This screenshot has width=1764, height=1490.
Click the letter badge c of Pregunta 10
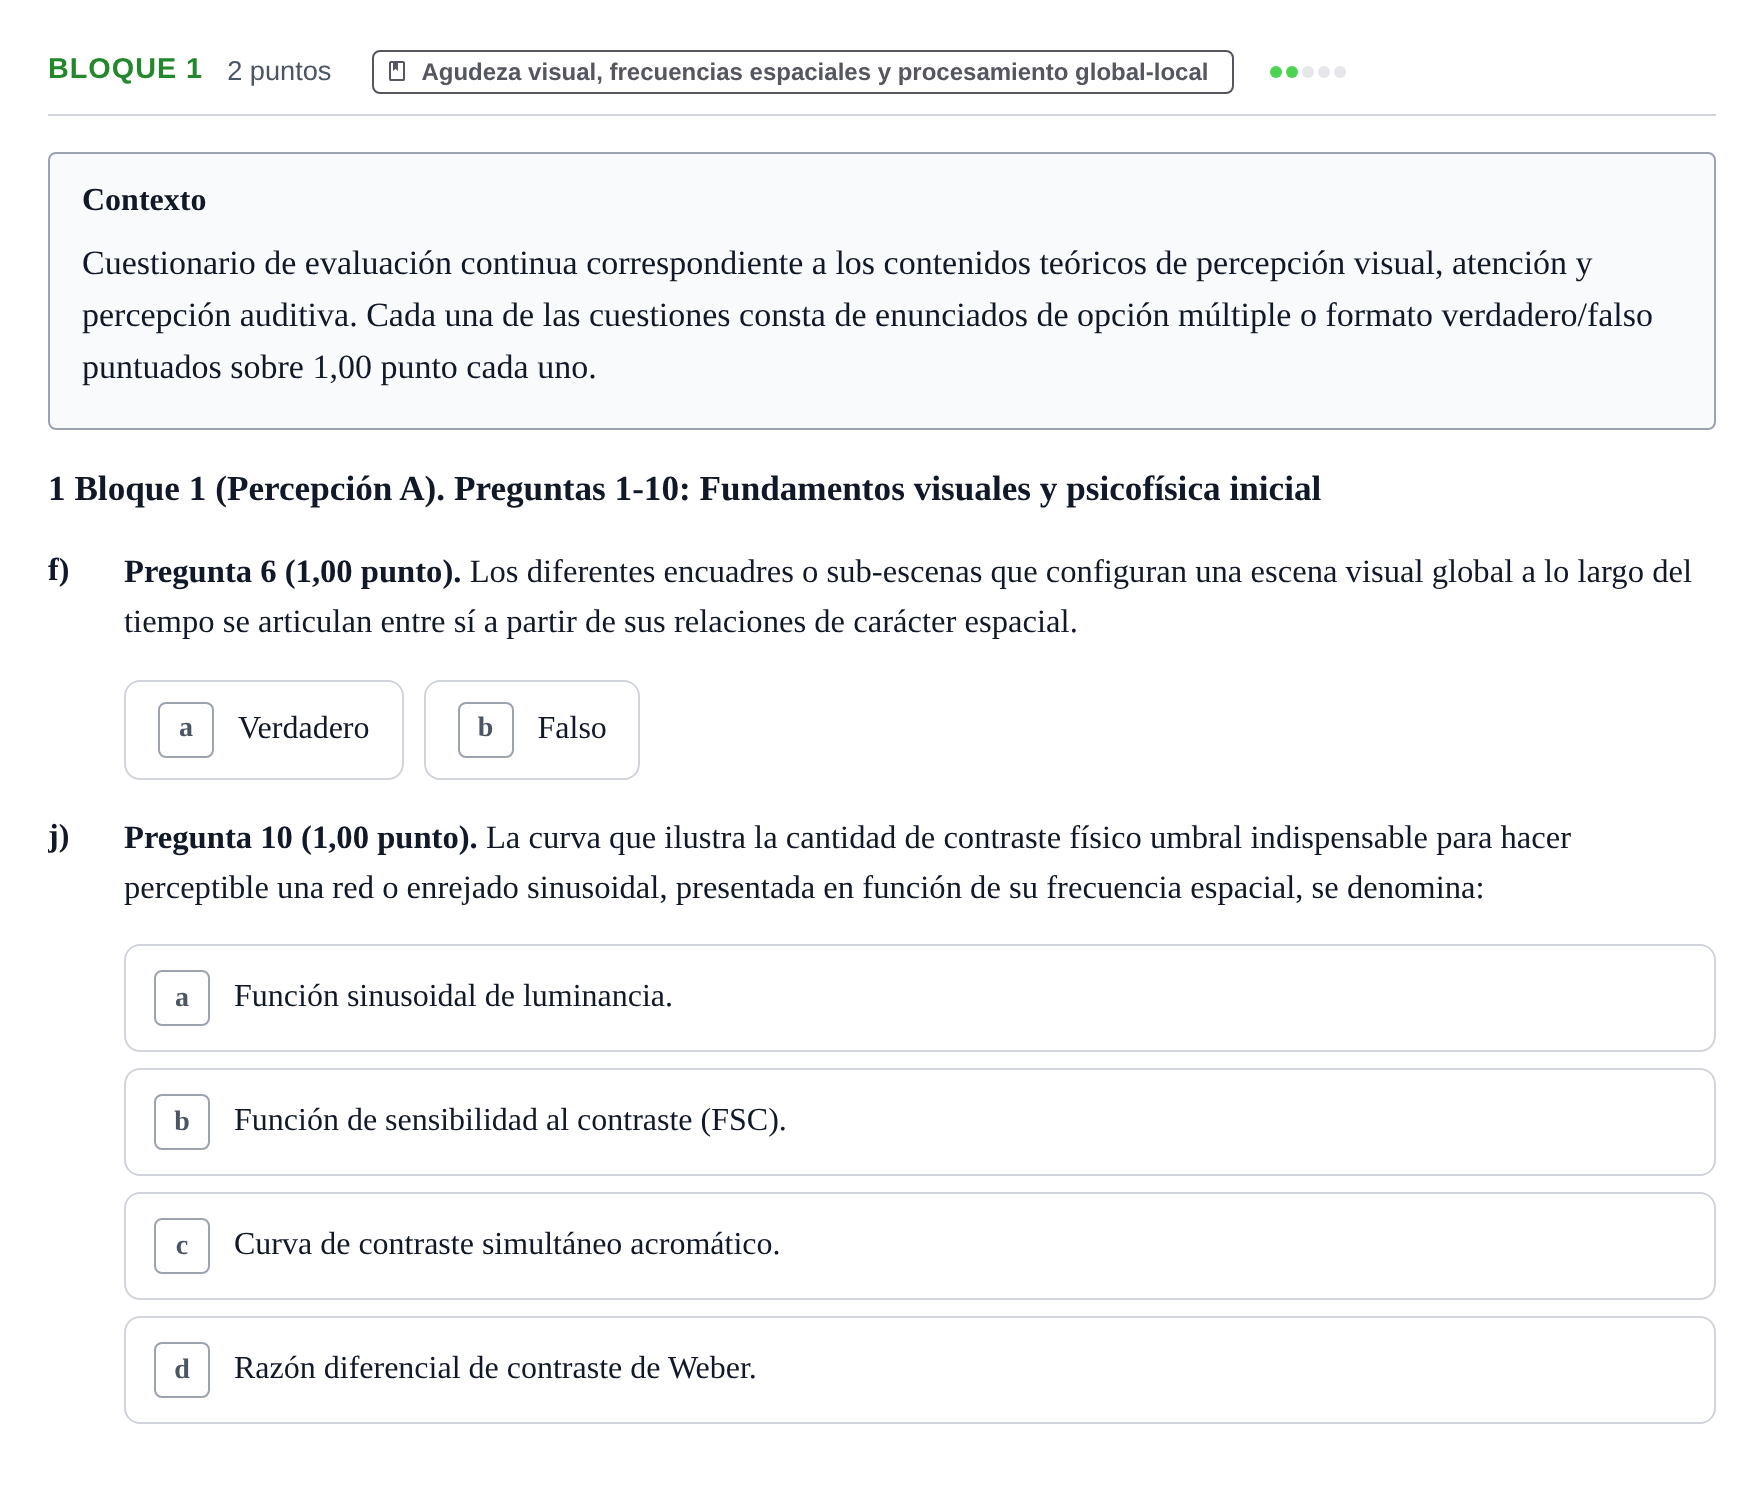tap(182, 1246)
